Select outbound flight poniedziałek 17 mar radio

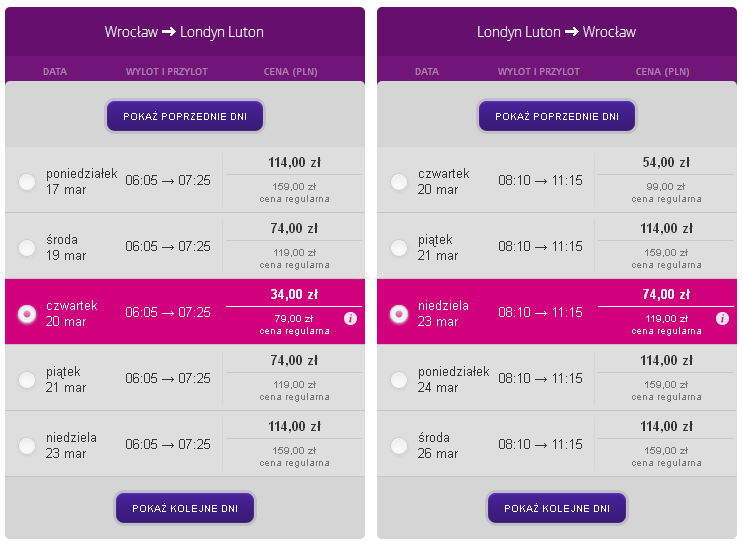(27, 182)
